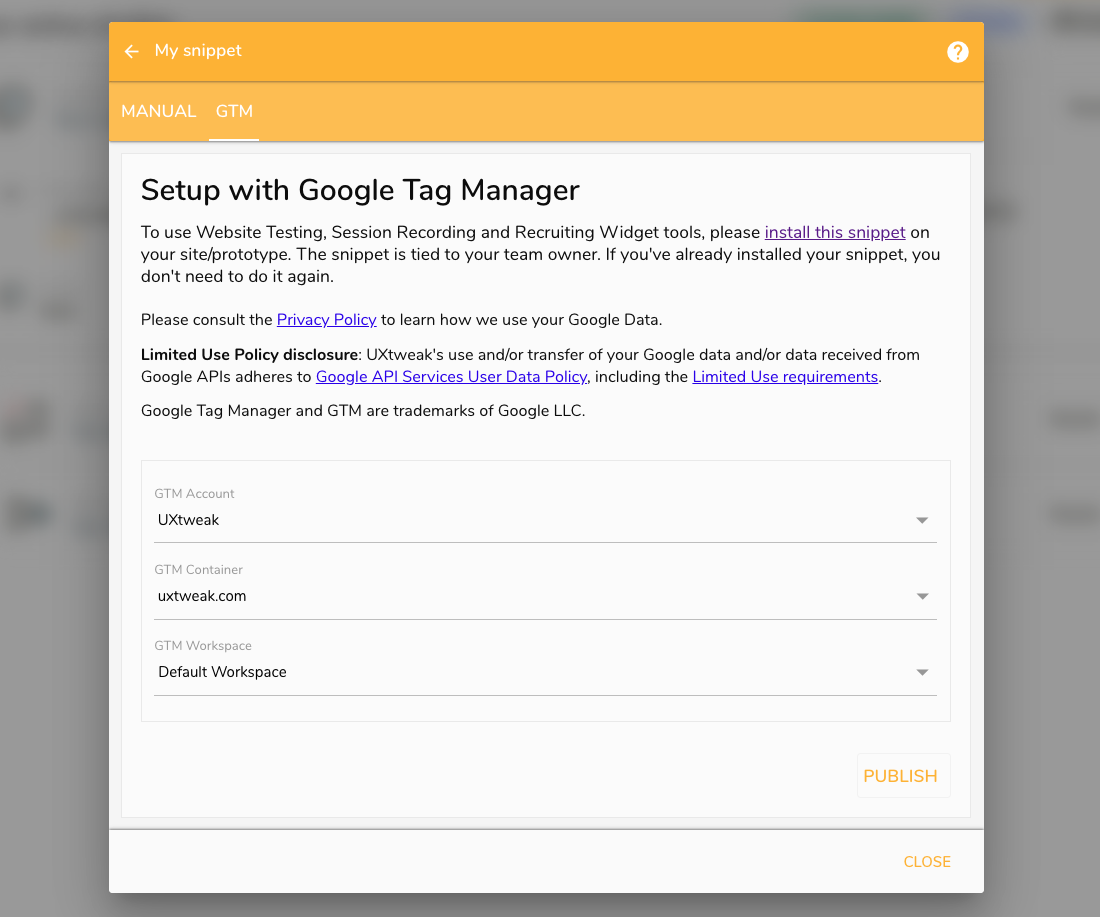This screenshot has width=1100, height=917.
Task: Switch to the MANUAL tab
Action: point(159,112)
